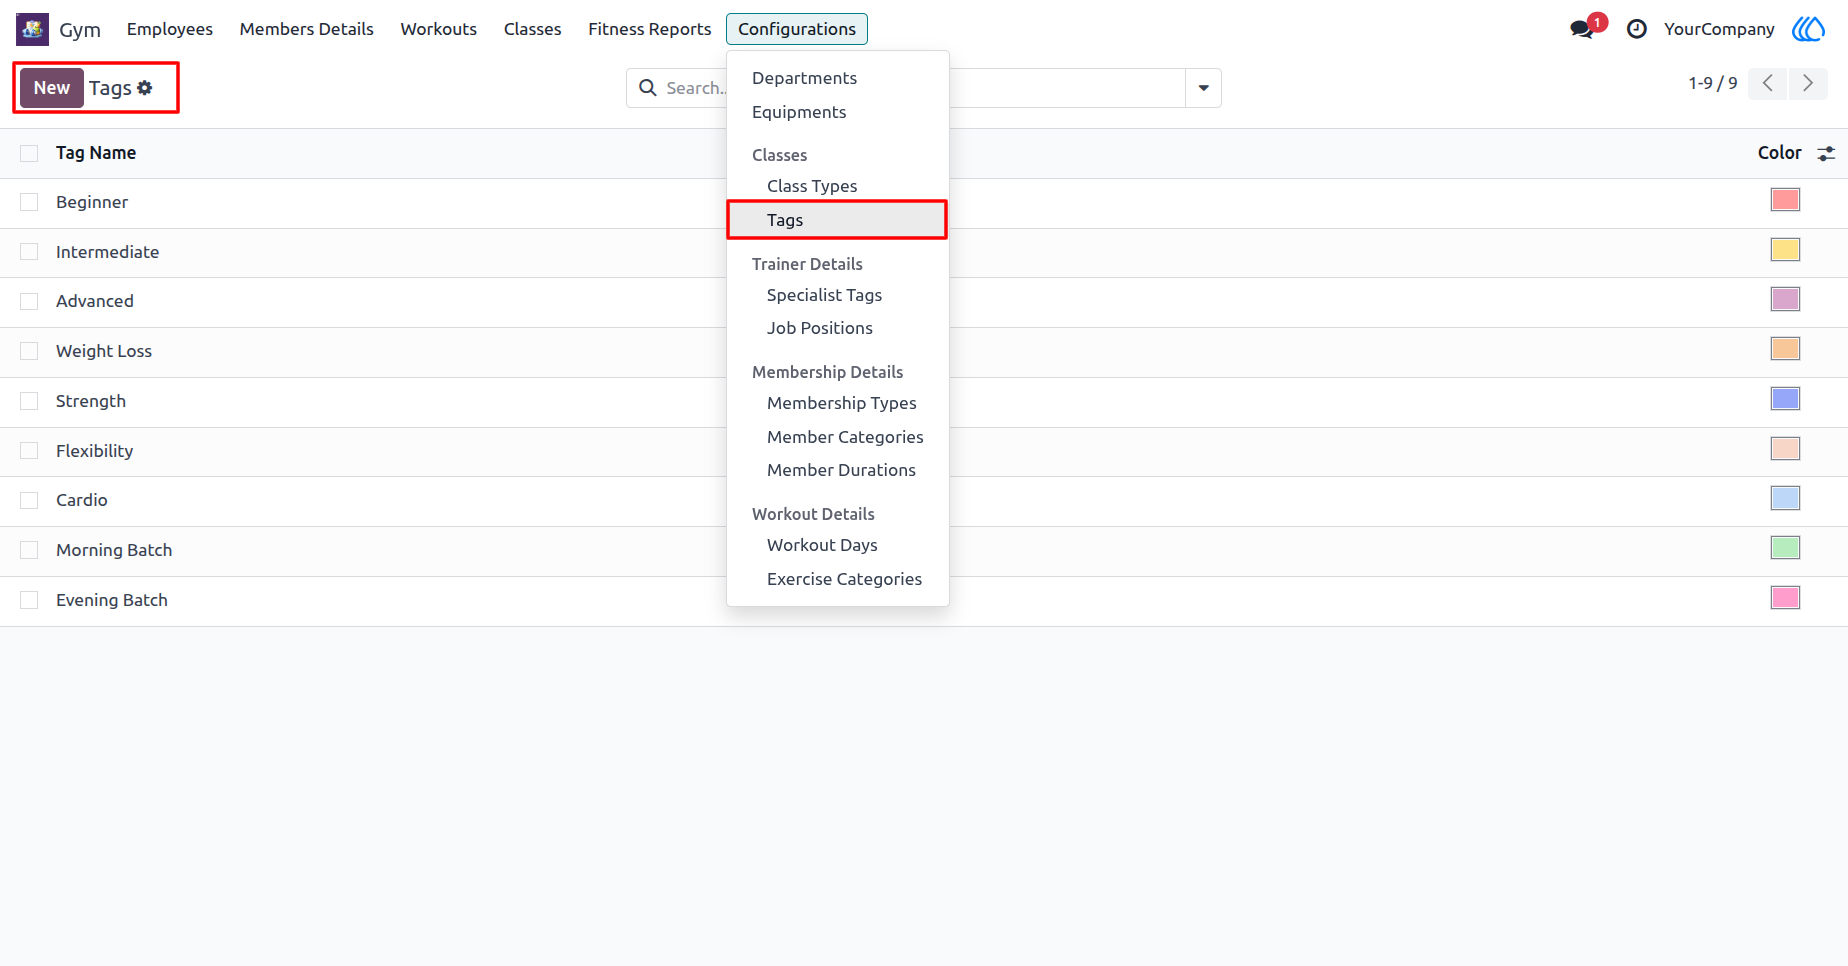Screen dimensions: 1848x966
Task: Click the Beginner red color swatch
Action: pyautogui.click(x=1785, y=200)
